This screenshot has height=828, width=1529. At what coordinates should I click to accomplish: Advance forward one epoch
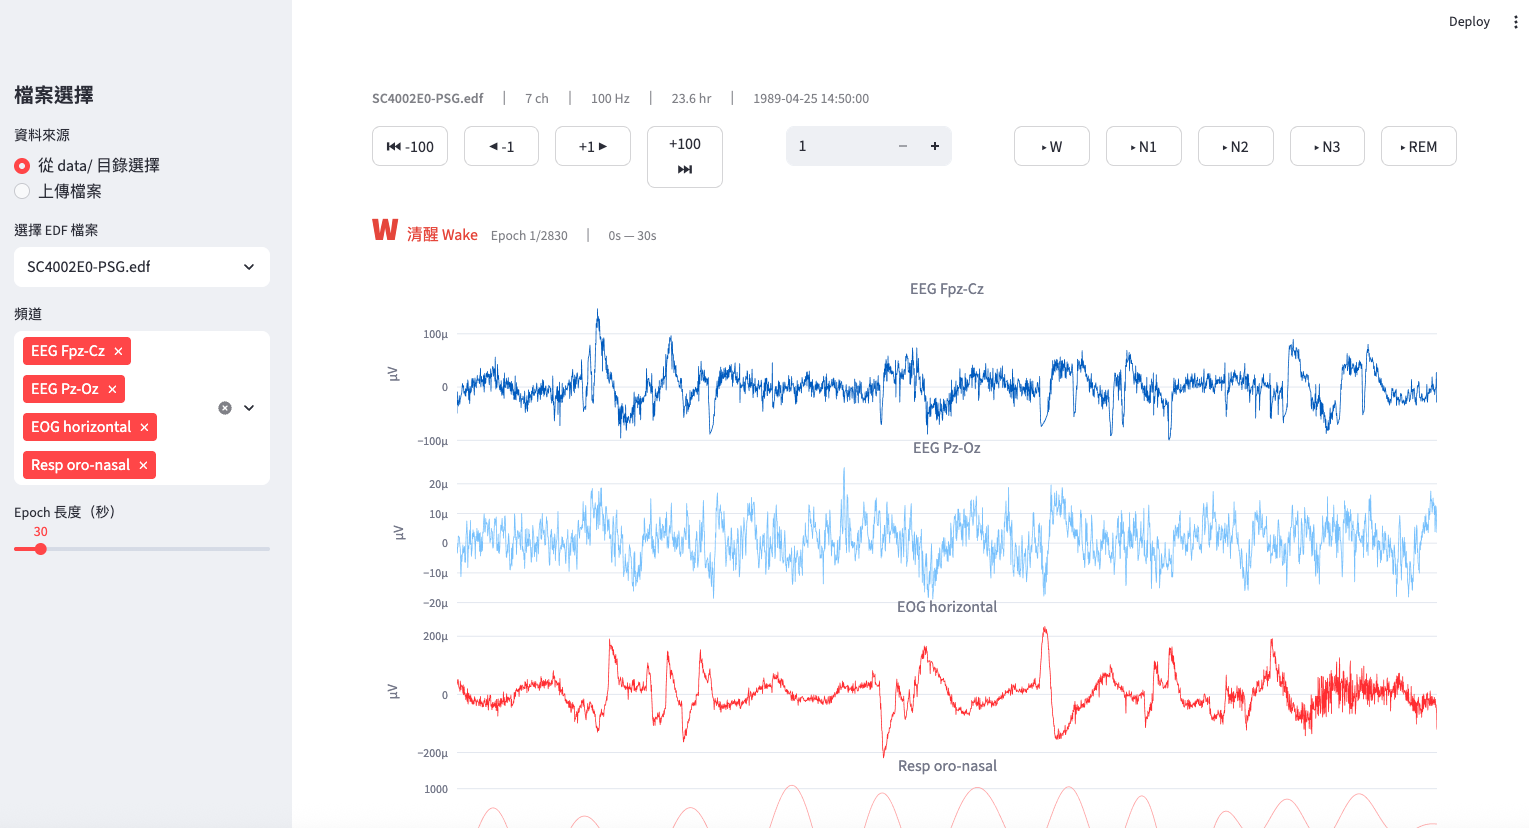(593, 146)
